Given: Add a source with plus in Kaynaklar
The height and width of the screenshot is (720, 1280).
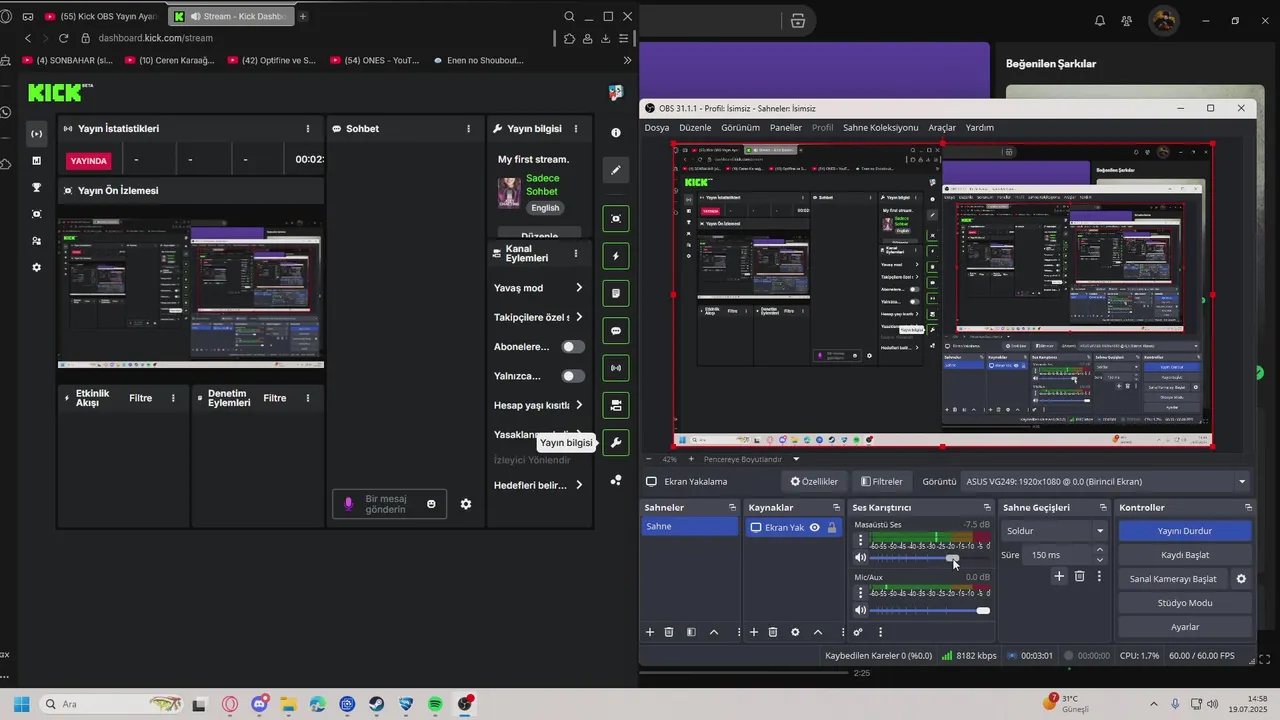Looking at the screenshot, I should pyautogui.click(x=754, y=632).
